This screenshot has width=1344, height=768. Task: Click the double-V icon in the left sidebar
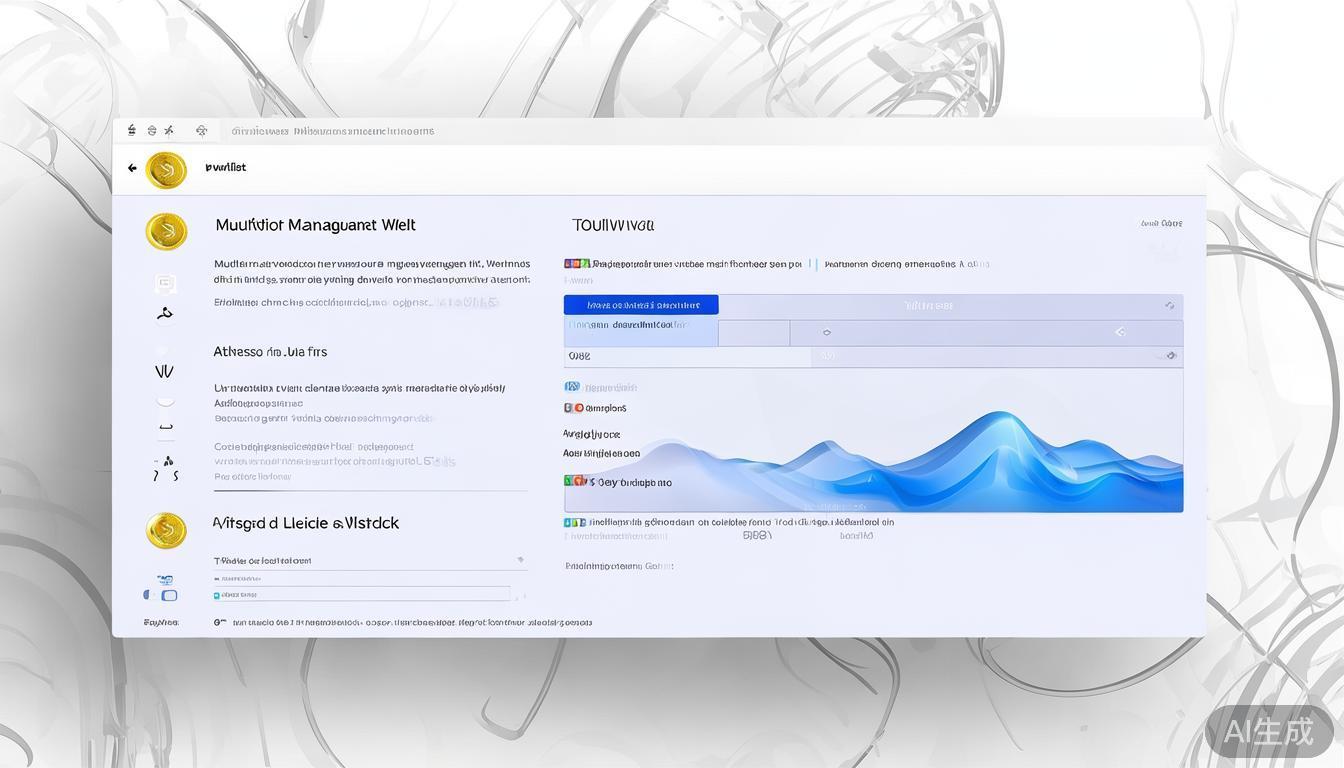(x=165, y=371)
